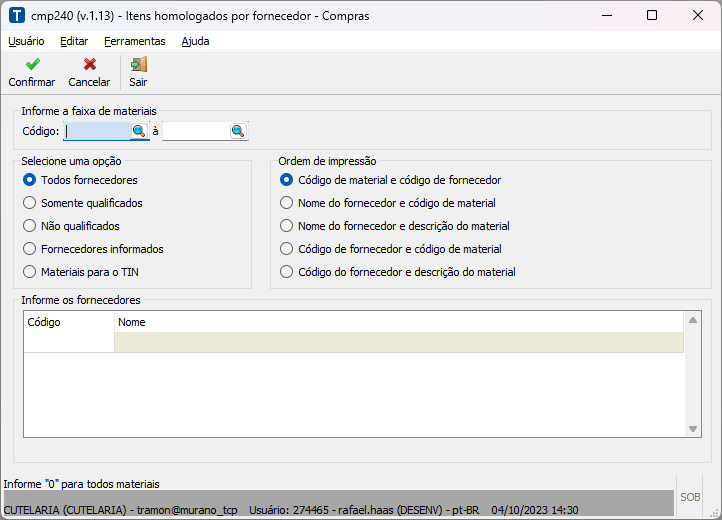Click the Sair exit door icon
Image resolution: width=722 pixels, height=520 pixels.
click(x=138, y=65)
